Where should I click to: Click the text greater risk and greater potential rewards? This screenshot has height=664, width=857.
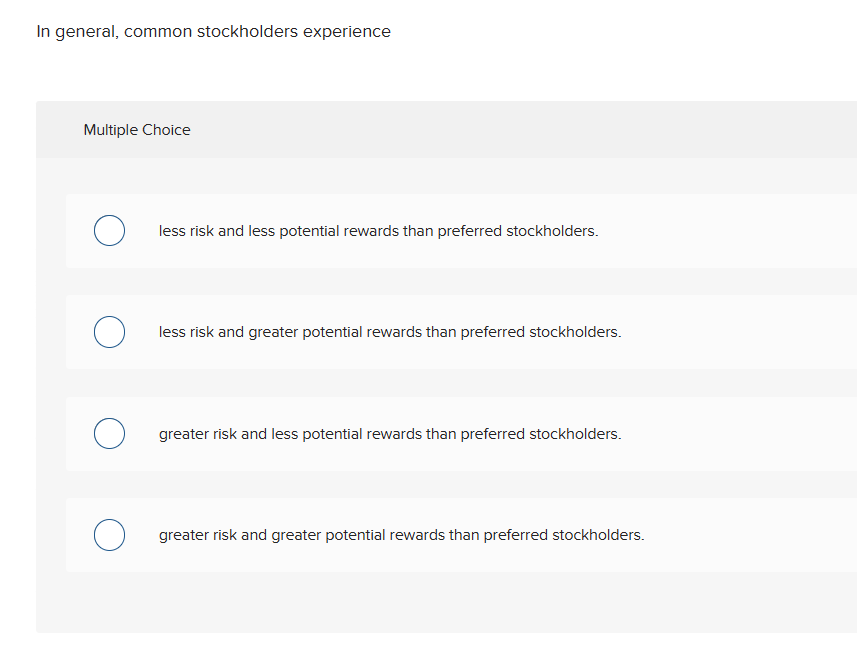(401, 534)
